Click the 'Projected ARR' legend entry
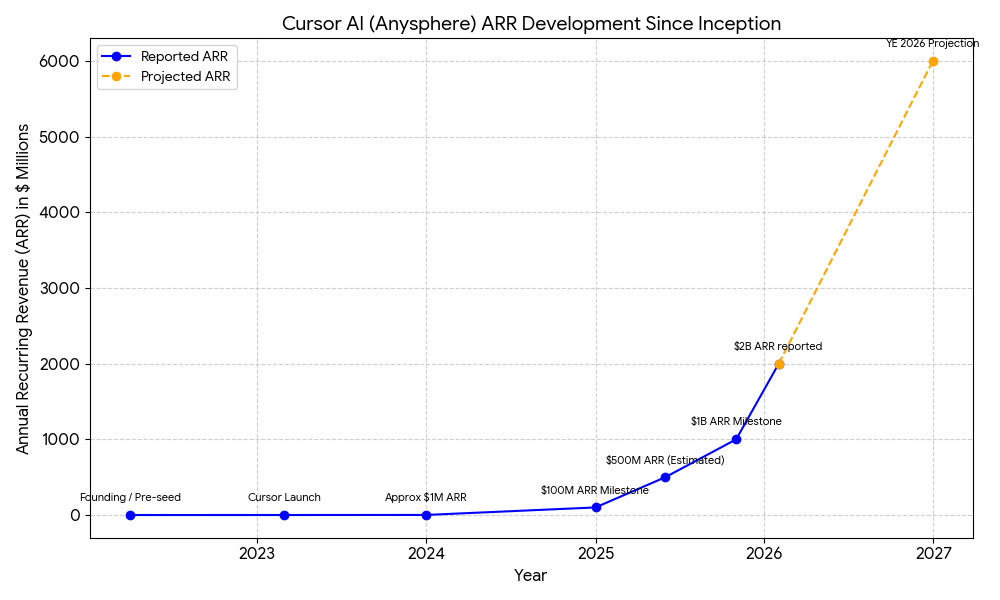The width and height of the screenshot is (1000, 600). pos(166,77)
